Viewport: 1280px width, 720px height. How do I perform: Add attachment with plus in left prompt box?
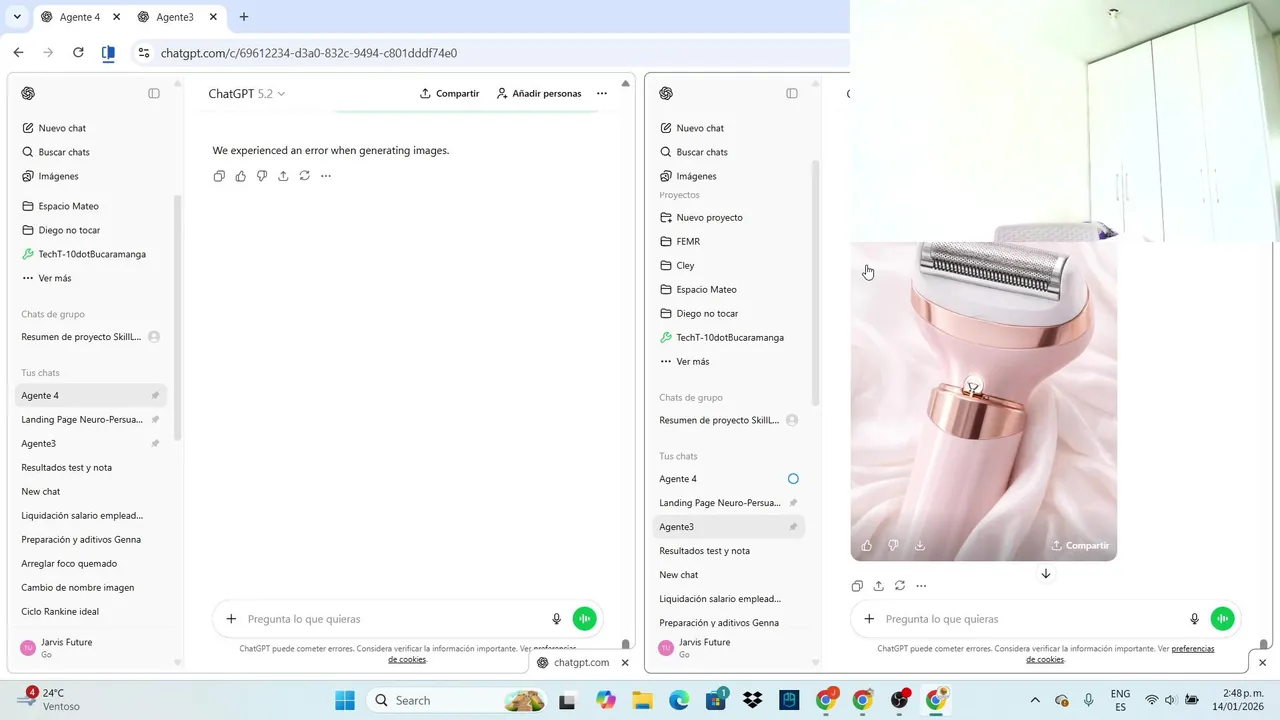[231, 619]
